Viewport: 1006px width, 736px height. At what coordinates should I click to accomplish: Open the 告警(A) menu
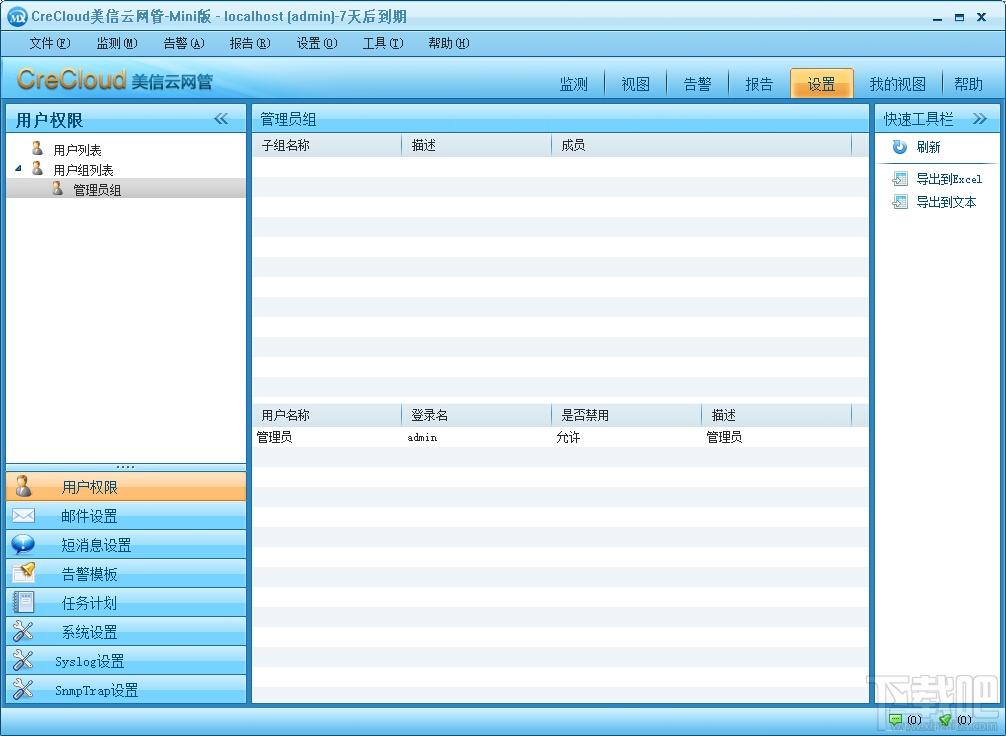click(x=183, y=43)
